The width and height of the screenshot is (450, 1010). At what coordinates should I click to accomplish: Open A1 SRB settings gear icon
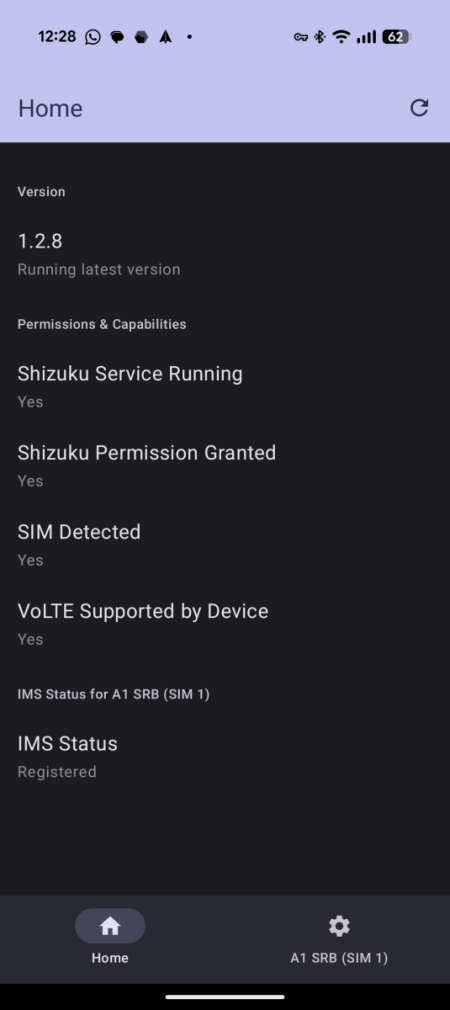tap(339, 926)
